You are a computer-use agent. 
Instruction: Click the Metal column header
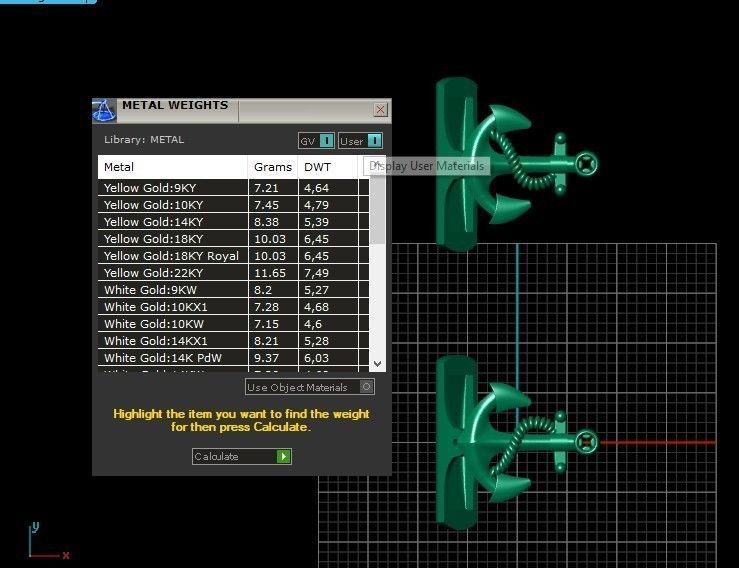click(172, 167)
